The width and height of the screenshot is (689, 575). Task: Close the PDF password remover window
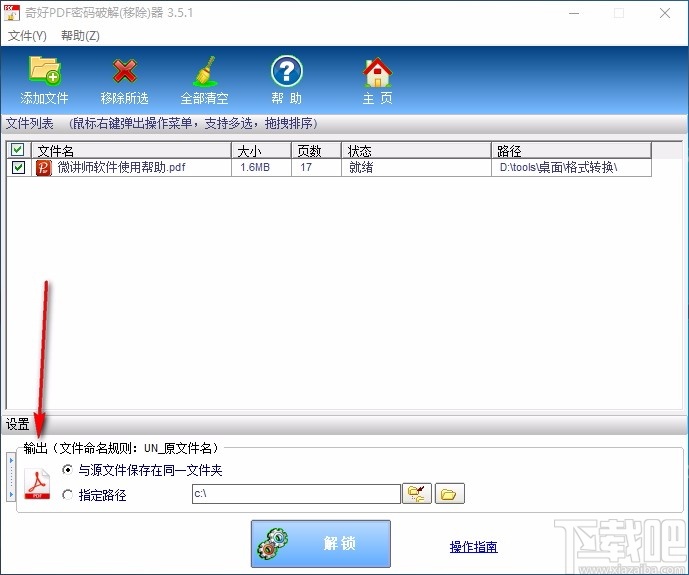pos(665,13)
